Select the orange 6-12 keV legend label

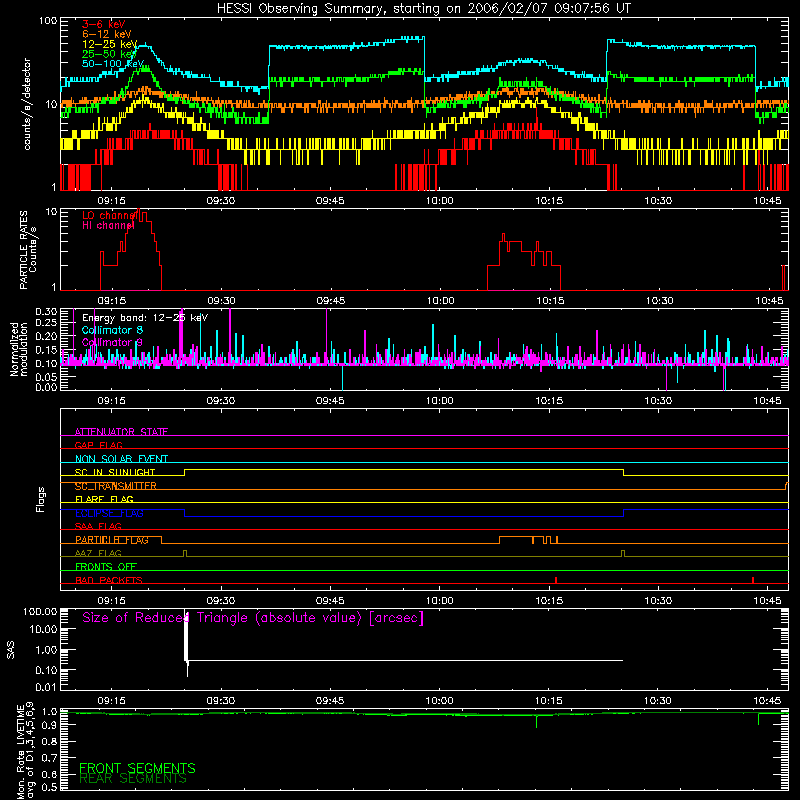tap(107, 34)
